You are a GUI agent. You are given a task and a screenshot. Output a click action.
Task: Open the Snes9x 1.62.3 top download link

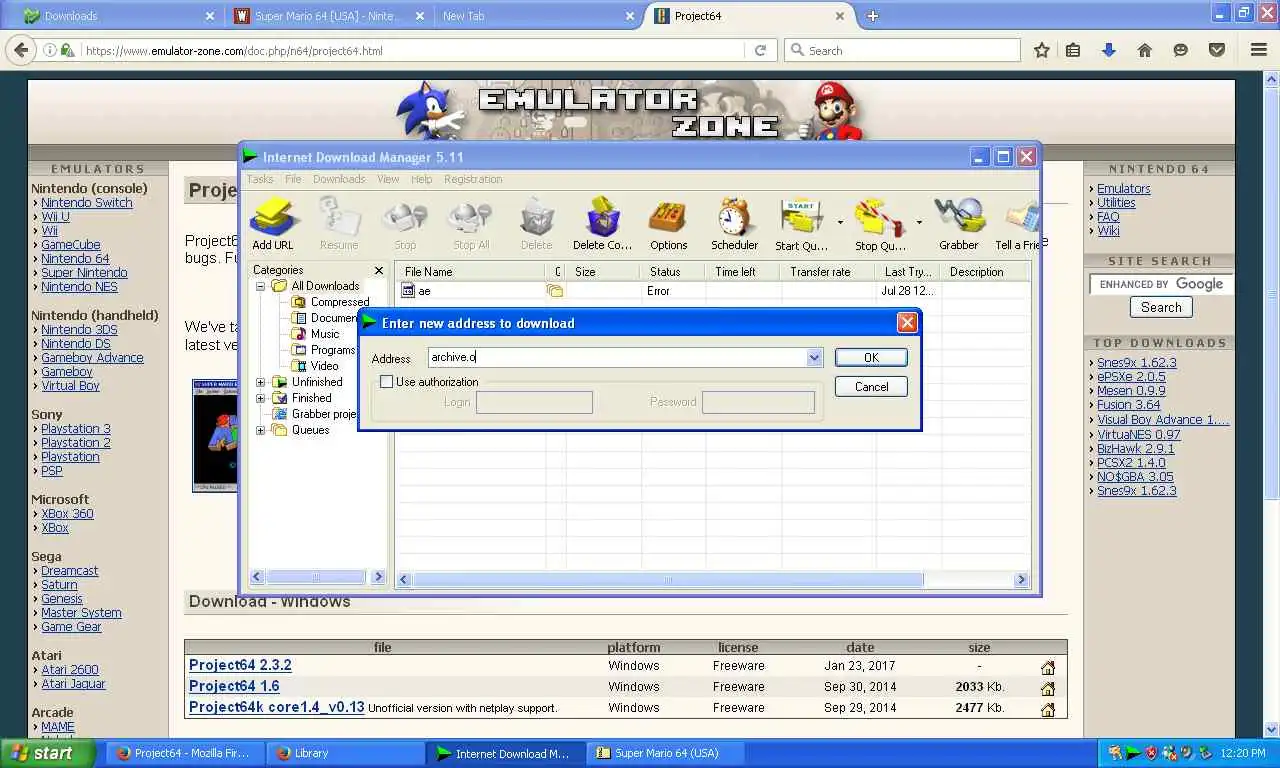(1137, 363)
